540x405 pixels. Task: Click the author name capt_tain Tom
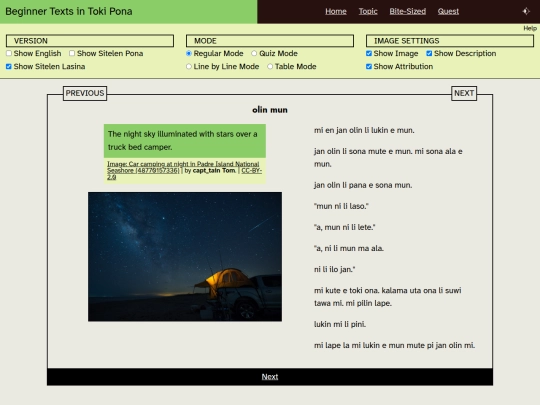(x=214, y=170)
